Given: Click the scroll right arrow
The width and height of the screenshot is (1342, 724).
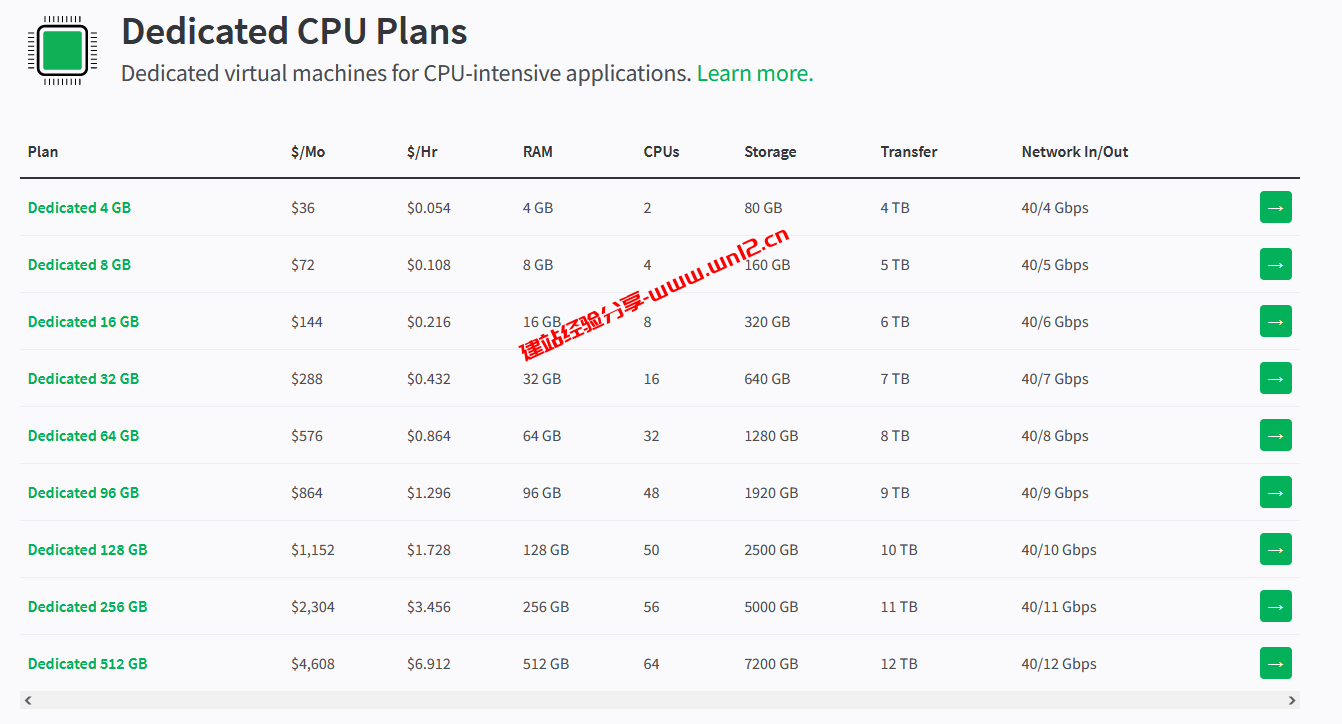Looking at the screenshot, I should (x=1292, y=700).
